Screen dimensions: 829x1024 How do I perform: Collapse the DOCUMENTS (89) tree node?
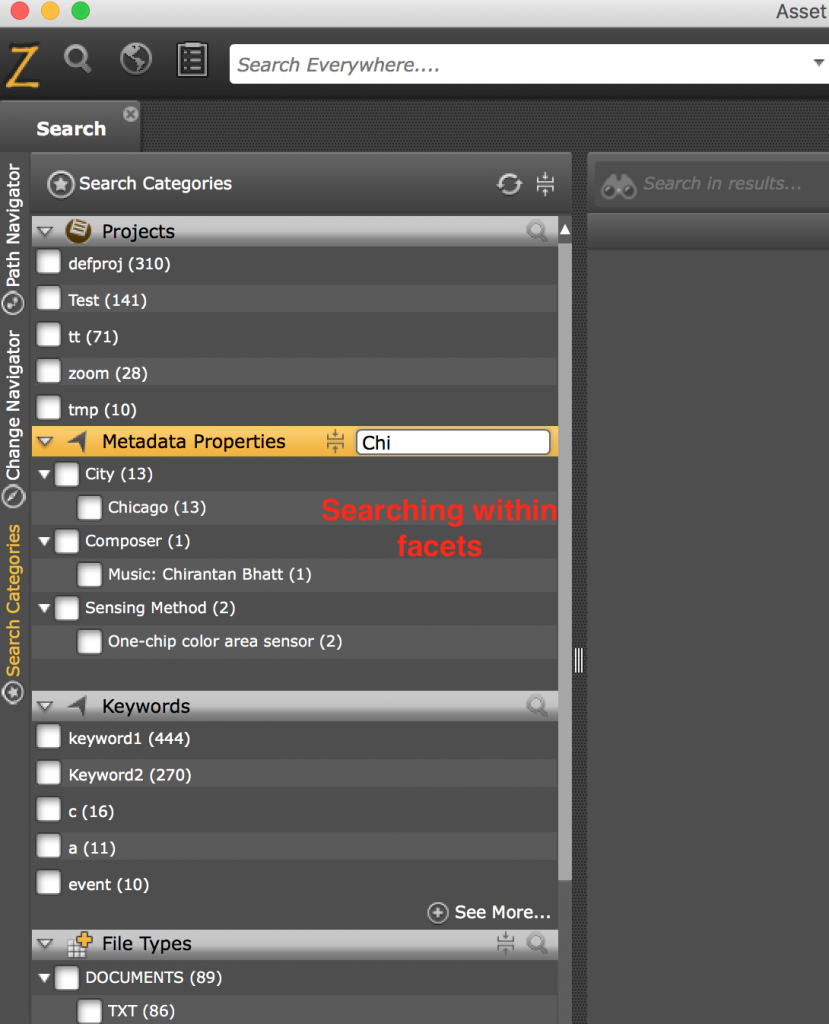click(x=44, y=978)
